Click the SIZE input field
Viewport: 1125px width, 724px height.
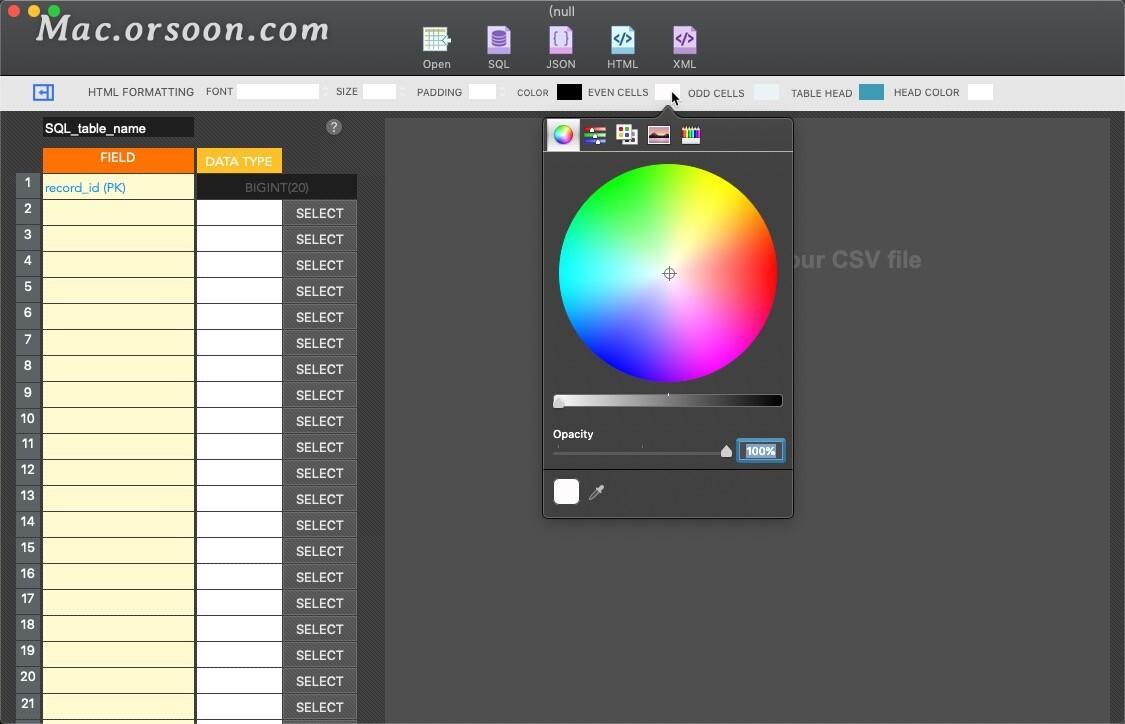click(379, 92)
